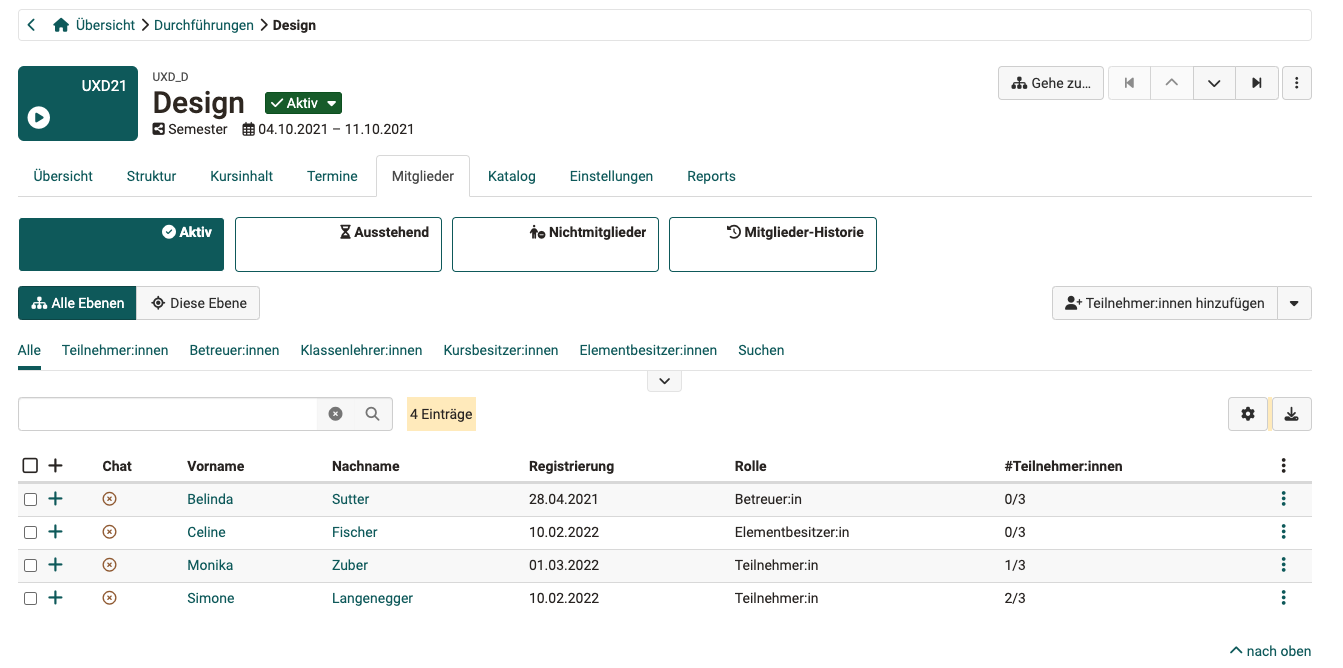Filter by Teilnehmer:innen role
The image size is (1343, 668).
click(115, 350)
